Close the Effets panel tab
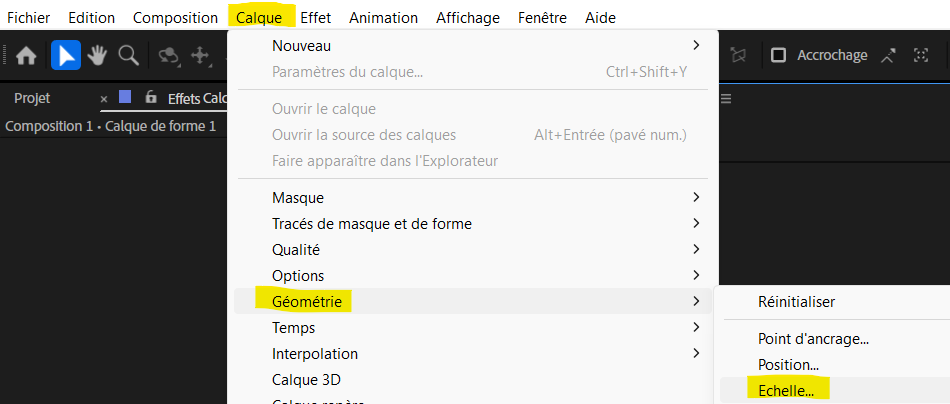This screenshot has height=404, width=950. point(104,98)
